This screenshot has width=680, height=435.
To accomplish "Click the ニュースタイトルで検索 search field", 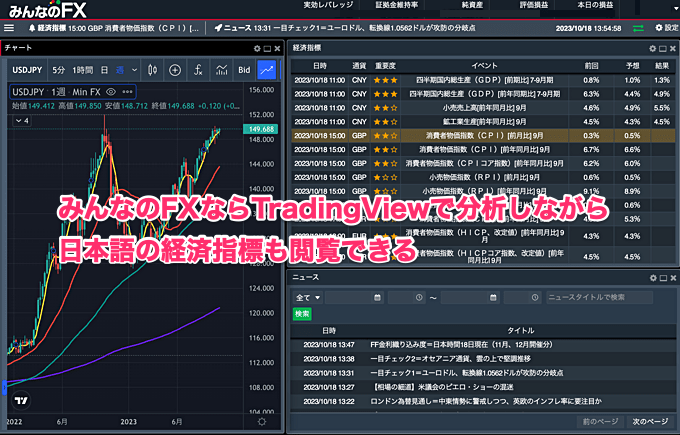I will pyautogui.click(x=599, y=298).
